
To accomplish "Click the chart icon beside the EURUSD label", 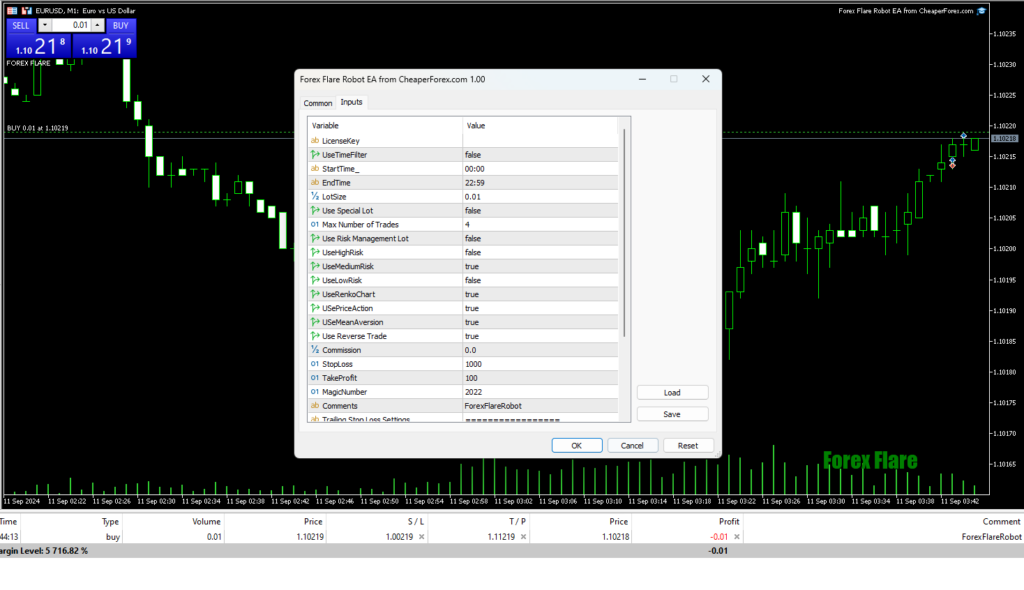I will tap(27, 10).
